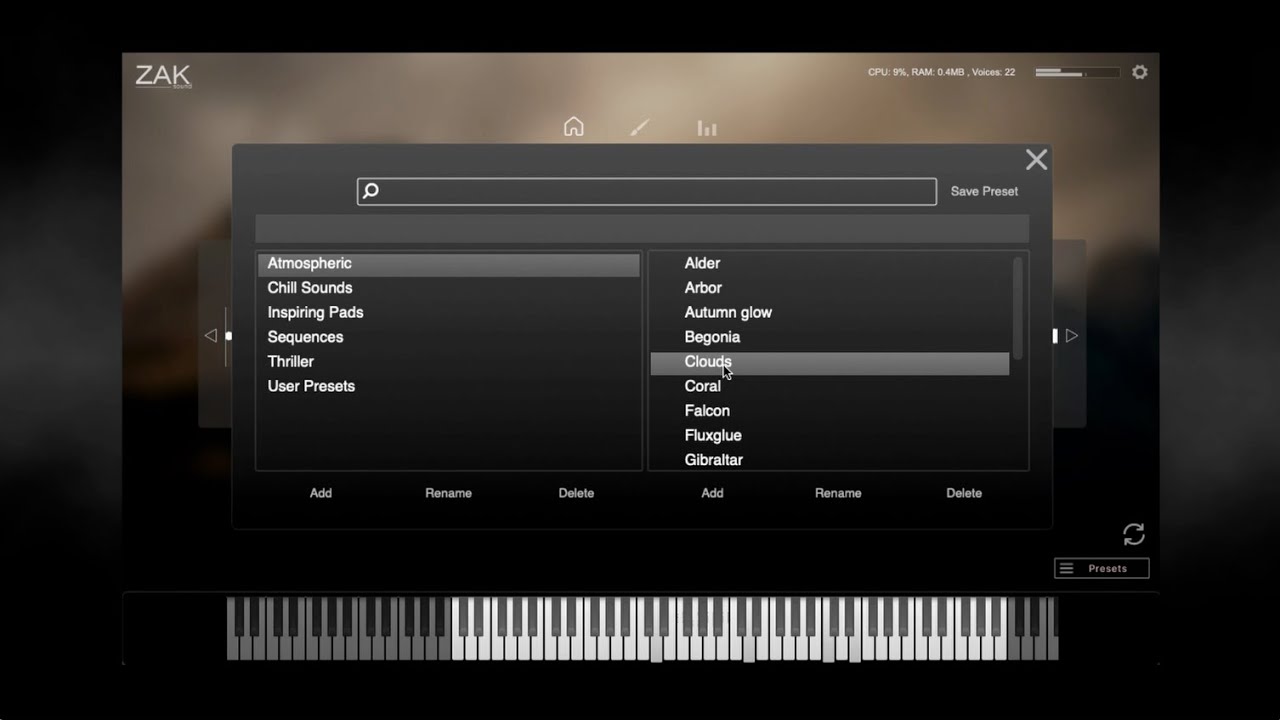Image resolution: width=1280 pixels, height=720 pixels.
Task: Select the Thriller category
Action: [448, 362]
